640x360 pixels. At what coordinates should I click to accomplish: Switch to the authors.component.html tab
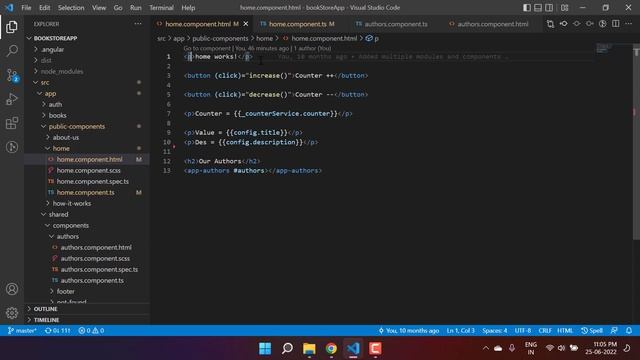489,24
